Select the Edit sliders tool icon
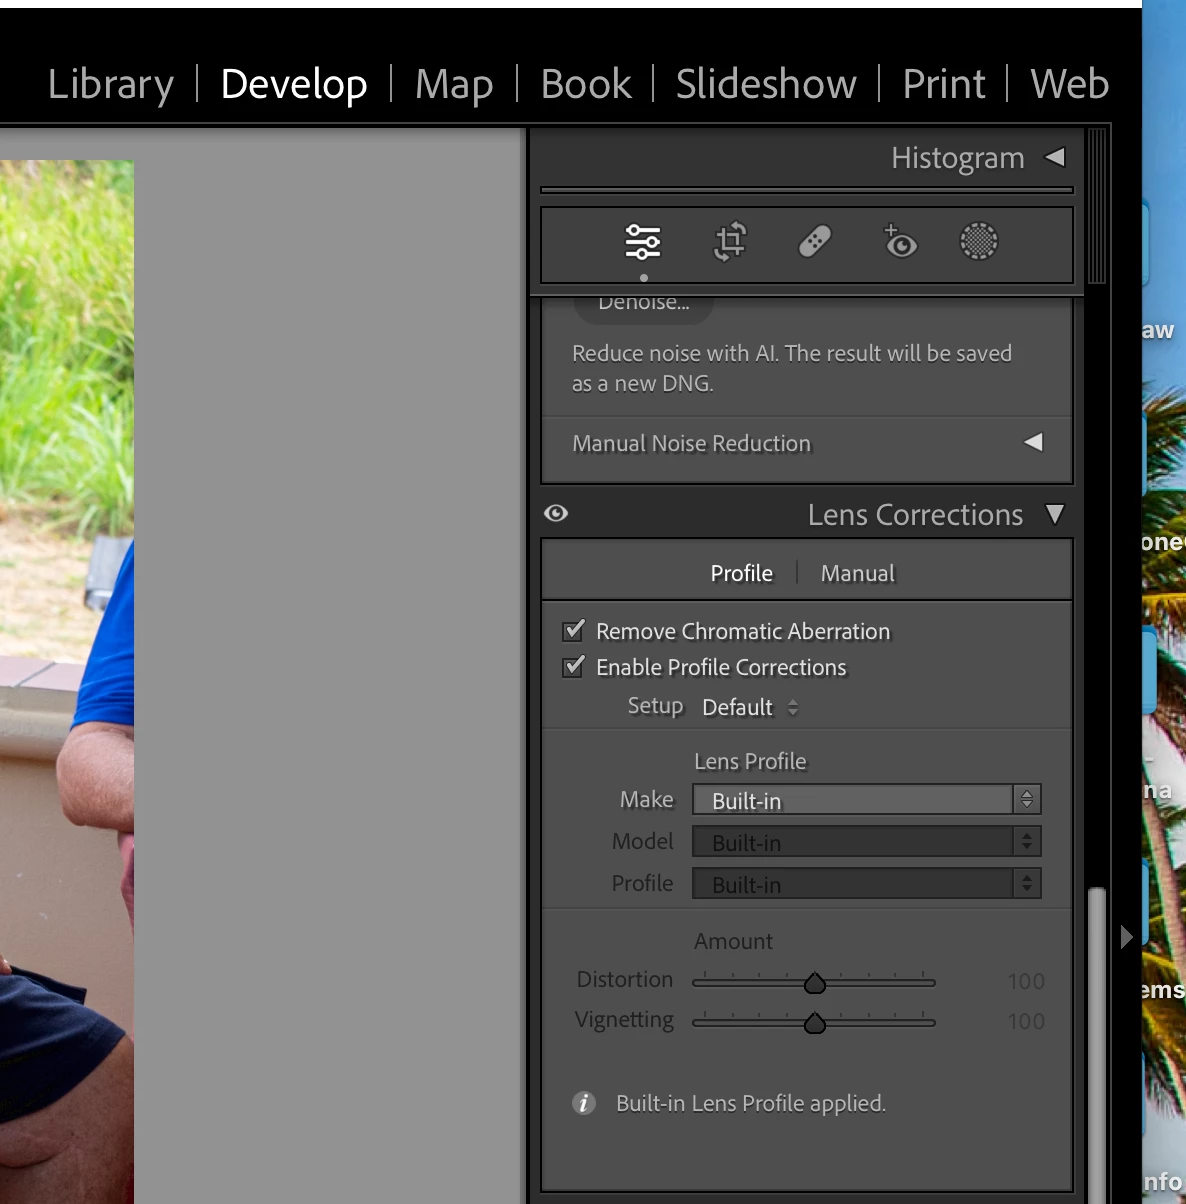Screen dimensions: 1186x1204 tap(643, 242)
